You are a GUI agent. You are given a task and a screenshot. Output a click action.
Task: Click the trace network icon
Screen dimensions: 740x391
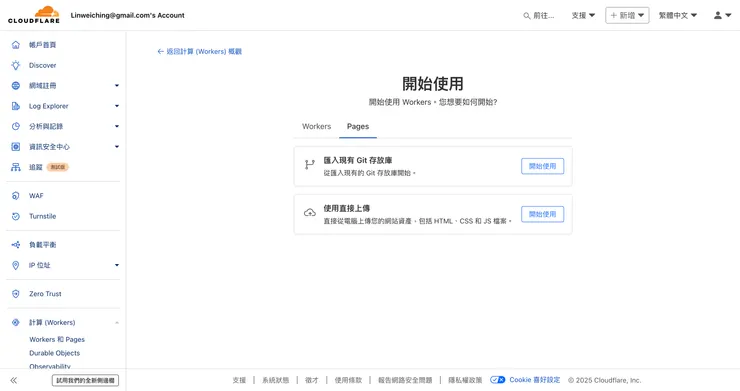pyautogui.click(x=16, y=167)
